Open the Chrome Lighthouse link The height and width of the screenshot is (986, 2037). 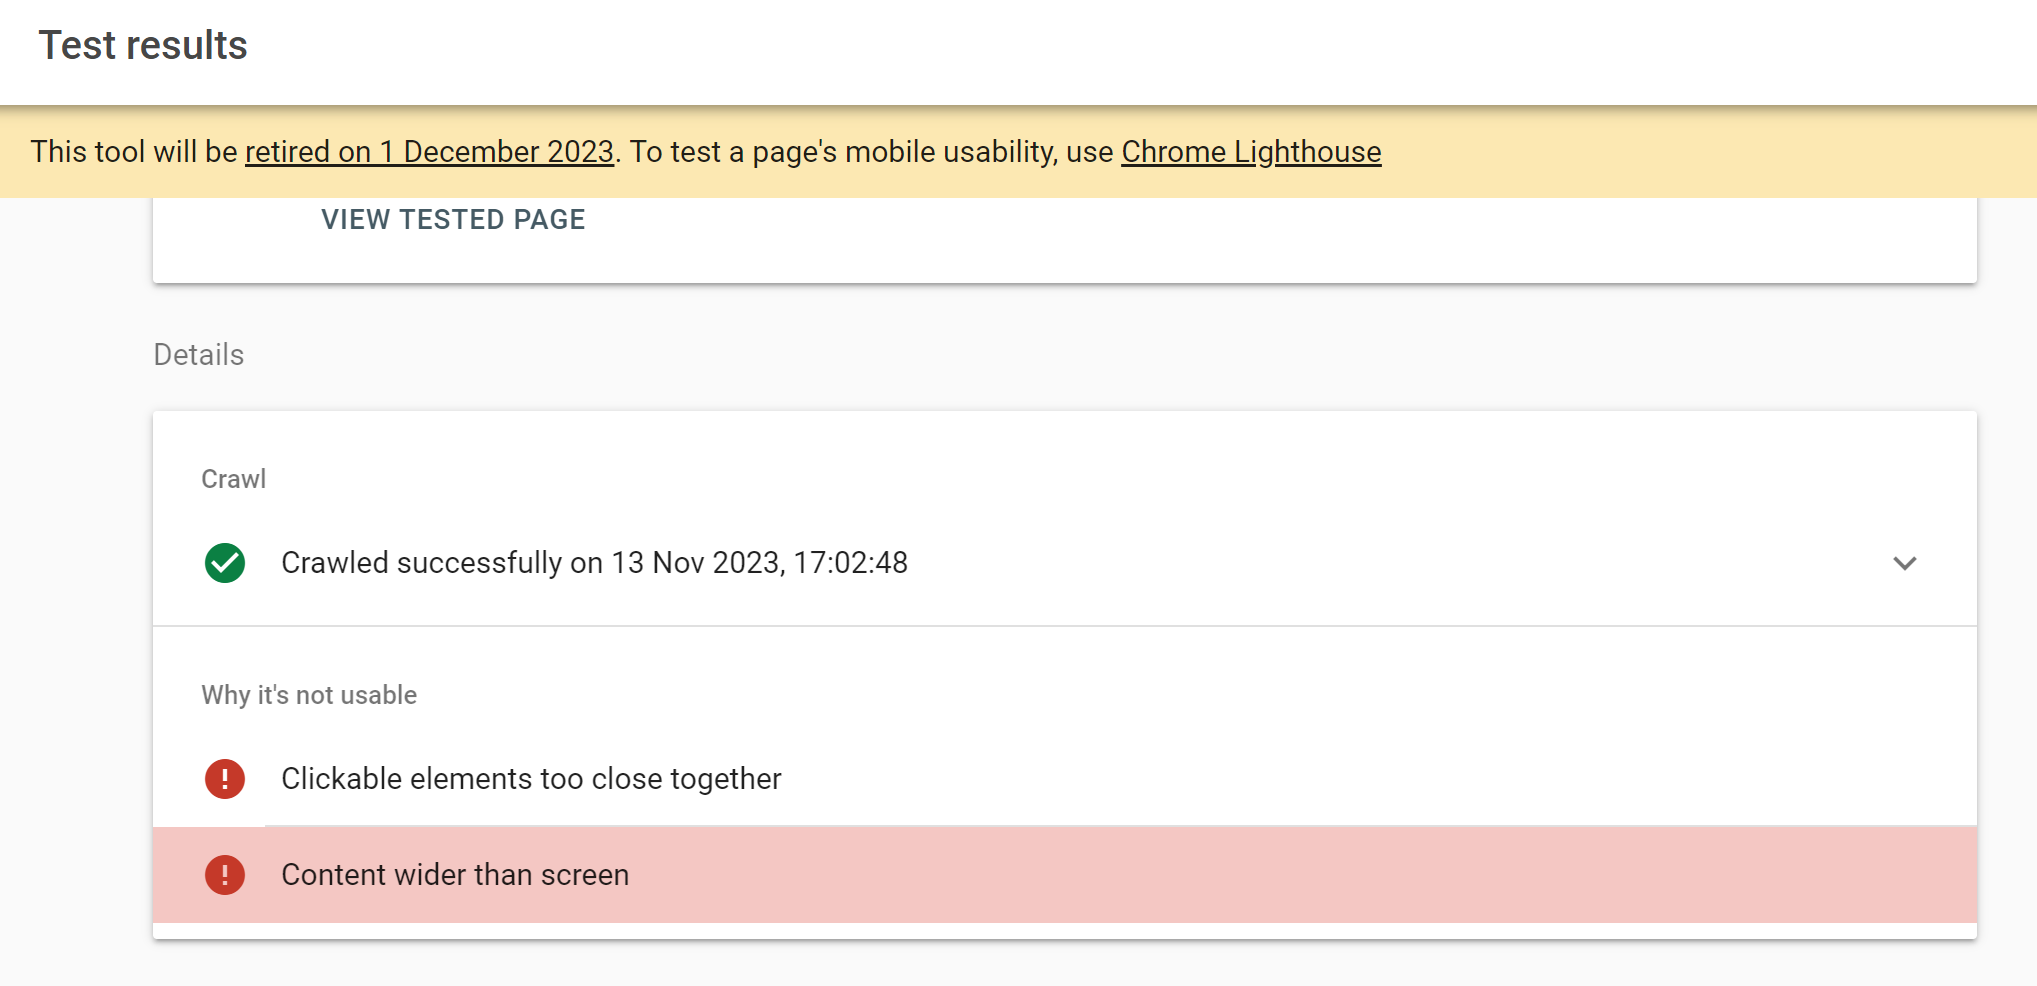click(x=1251, y=152)
